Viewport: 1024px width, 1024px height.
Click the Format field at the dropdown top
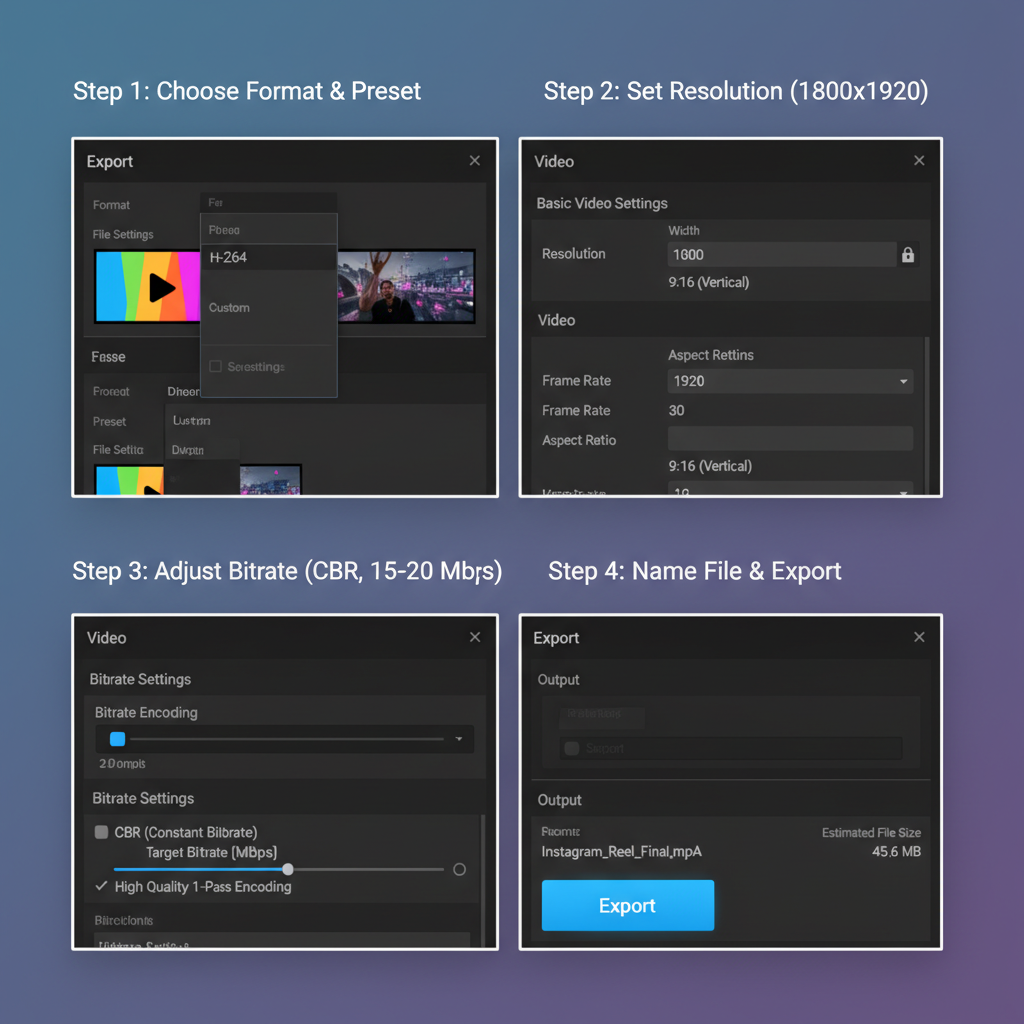pyautogui.click(x=268, y=202)
